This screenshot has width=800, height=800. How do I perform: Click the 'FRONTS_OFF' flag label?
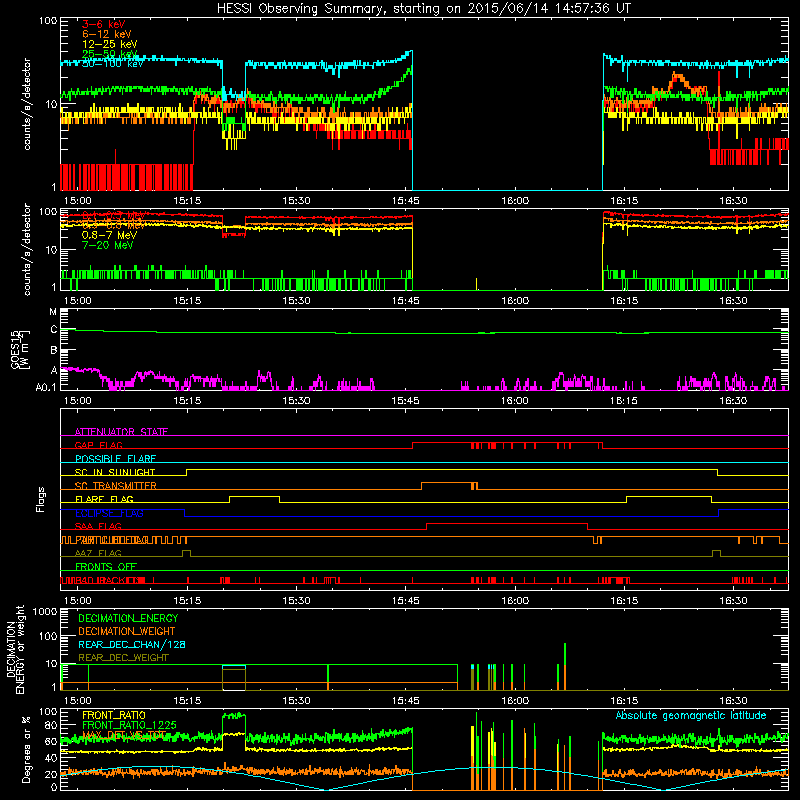(x=106, y=566)
